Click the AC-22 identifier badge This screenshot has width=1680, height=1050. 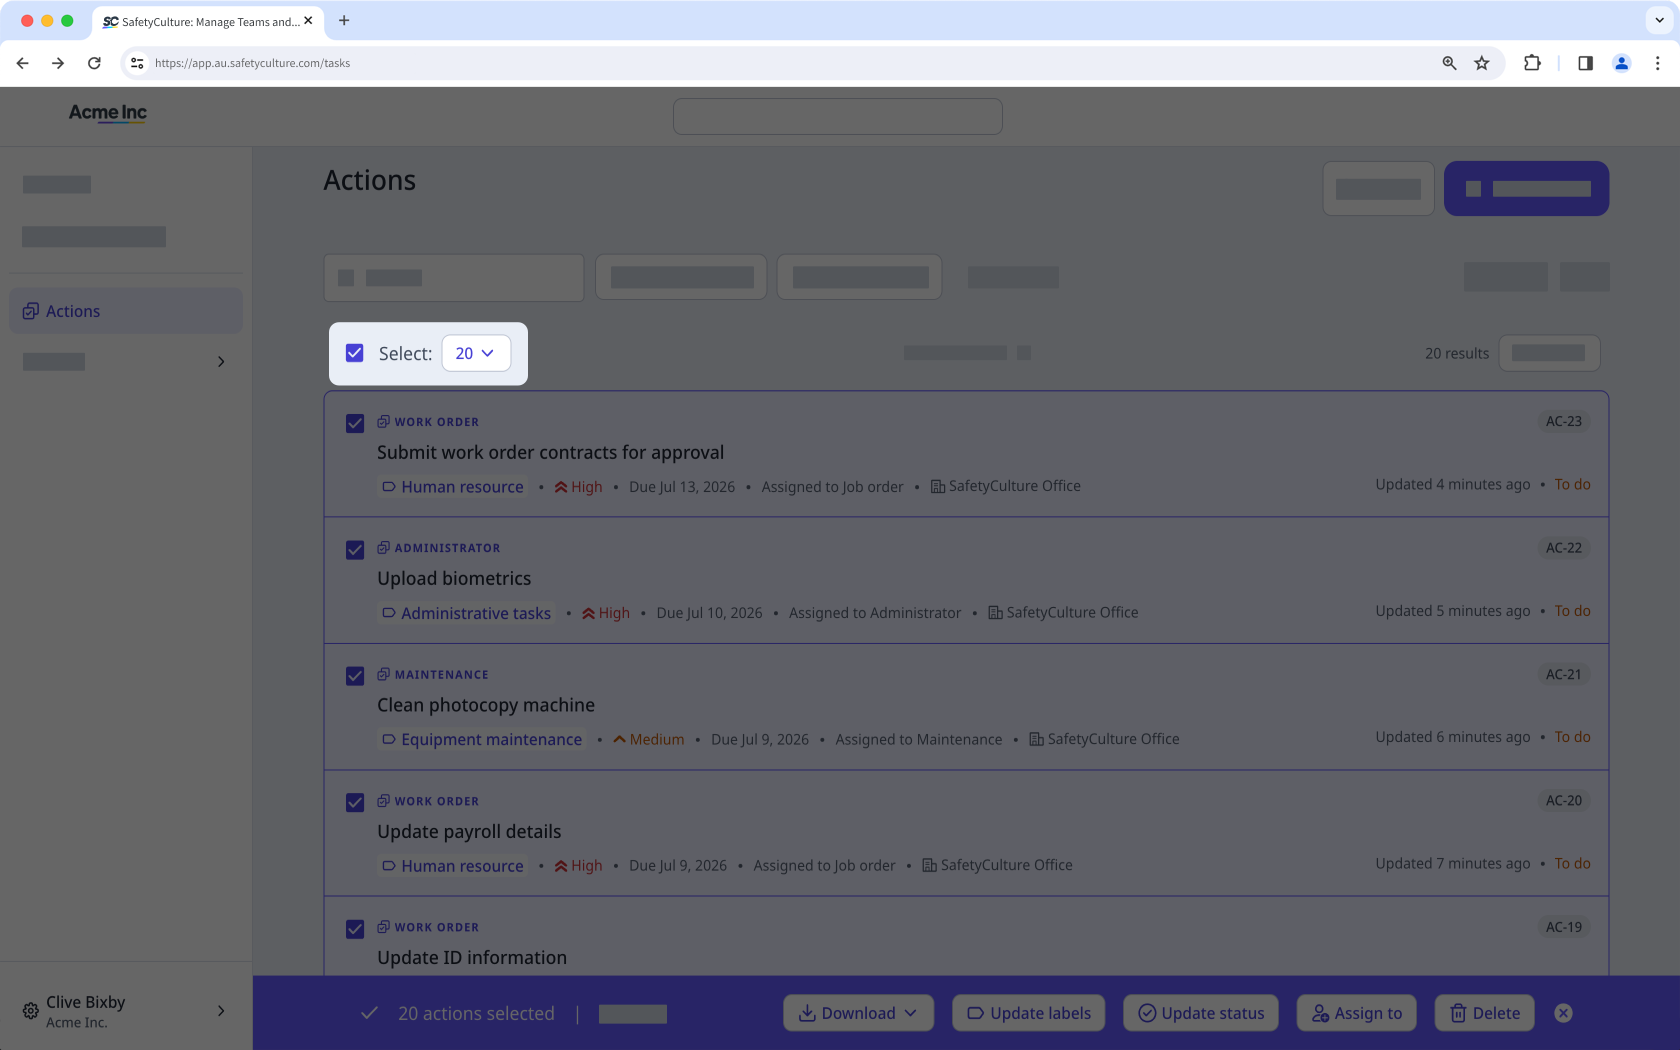1564,548
